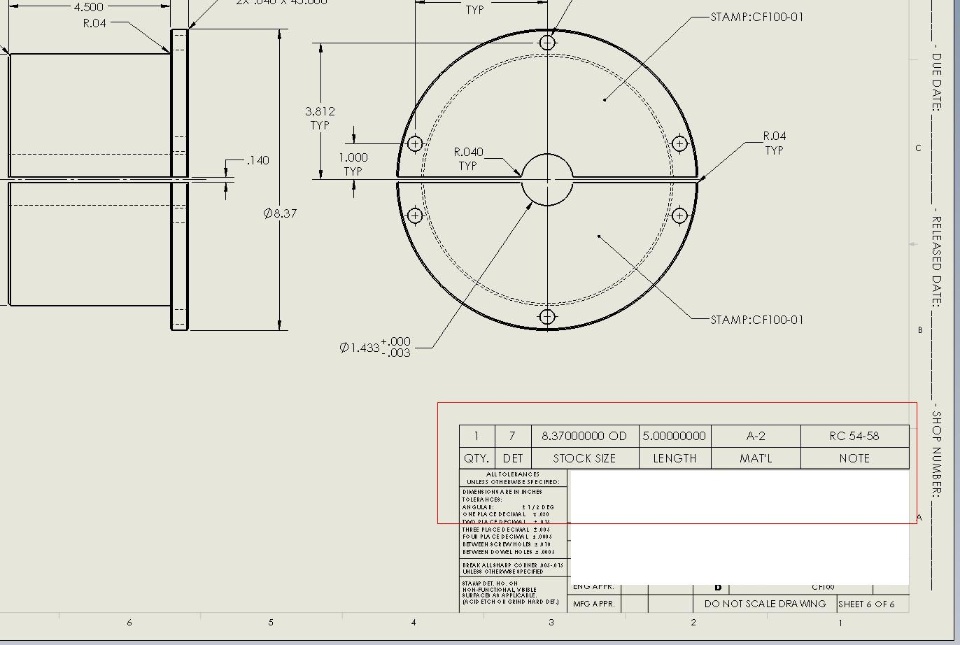Click the center bore circle in front view

(x=547, y=179)
